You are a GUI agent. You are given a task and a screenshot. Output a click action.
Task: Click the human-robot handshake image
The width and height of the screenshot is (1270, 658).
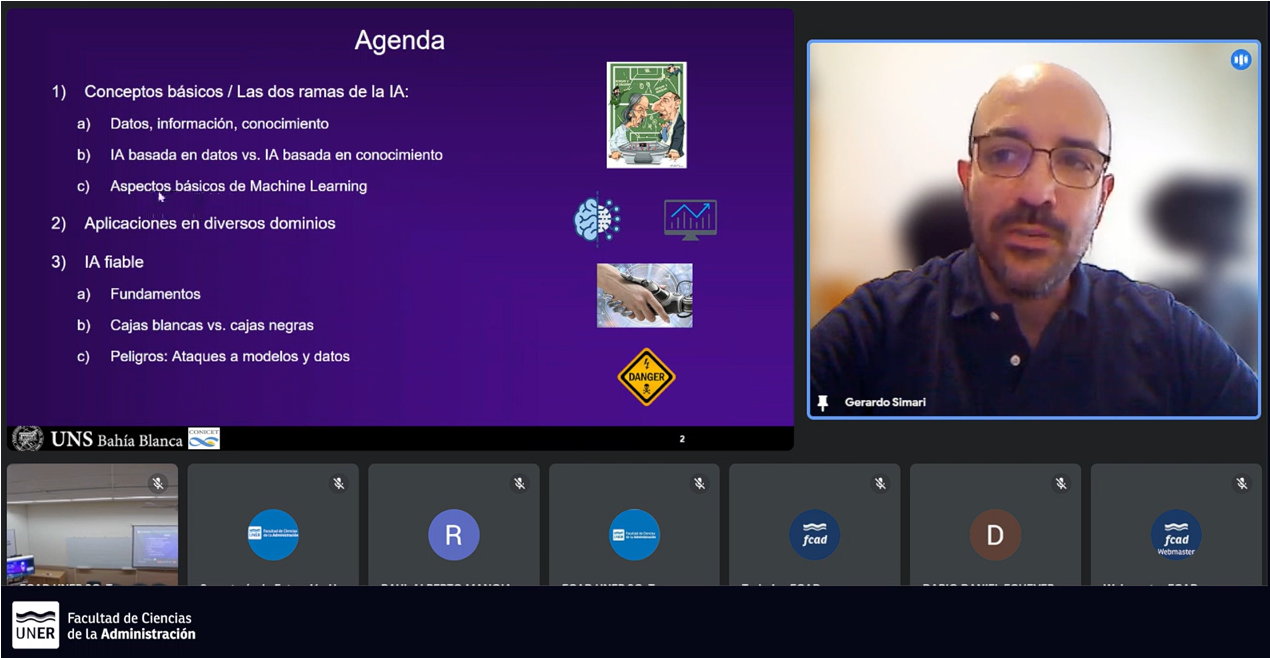pos(645,295)
